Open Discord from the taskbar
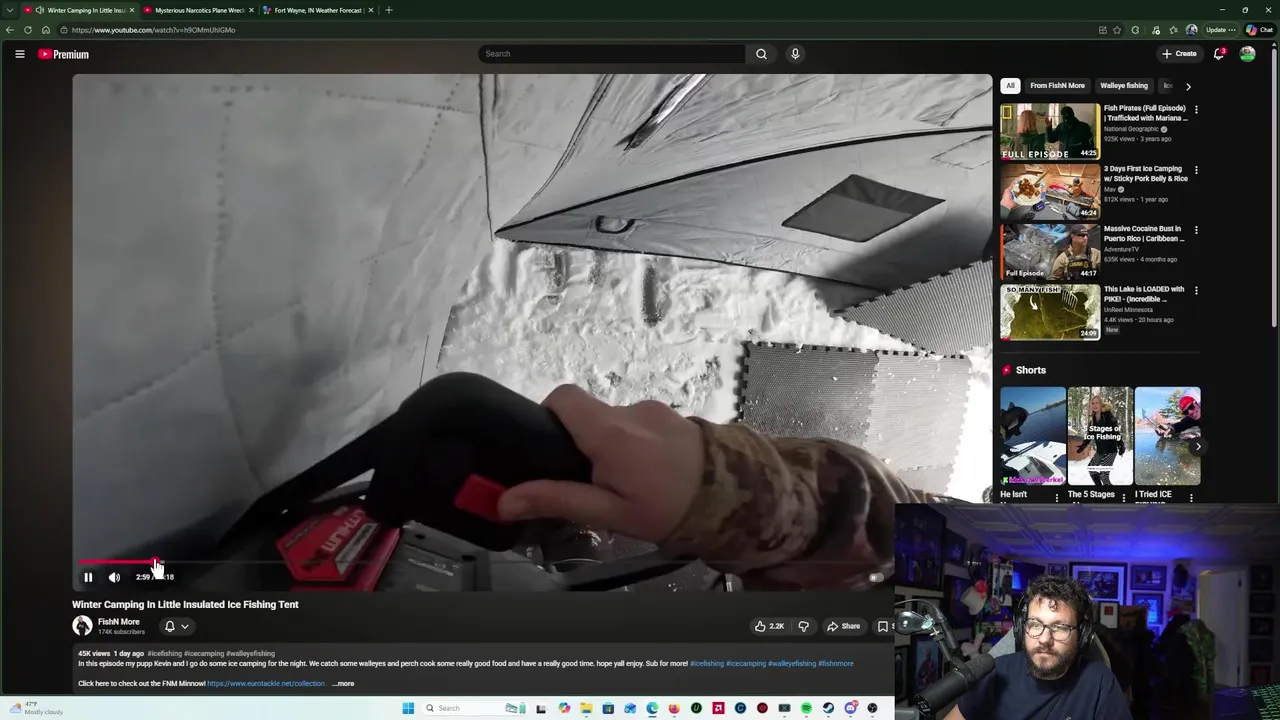Viewport: 1280px width, 720px height. 850,708
